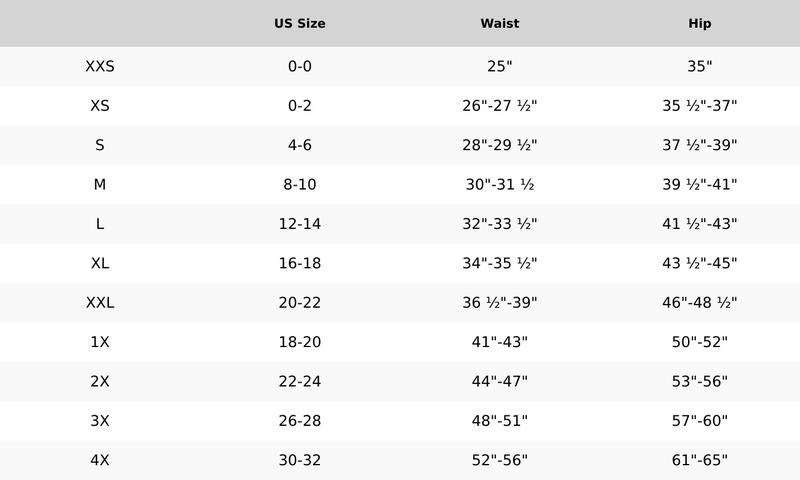Select the XXS size label
Screen dimensions: 800x480
click(x=100, y=66)
